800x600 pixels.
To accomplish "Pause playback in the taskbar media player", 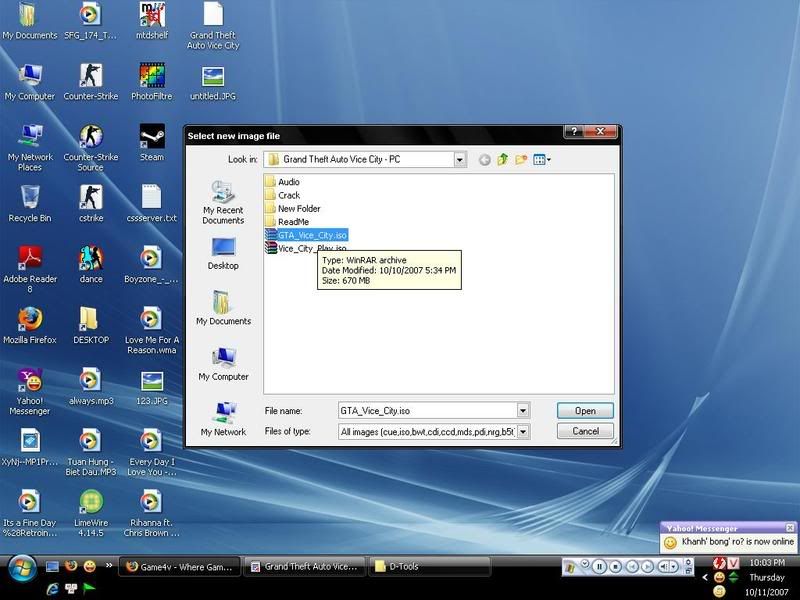I will coord(599,566).
